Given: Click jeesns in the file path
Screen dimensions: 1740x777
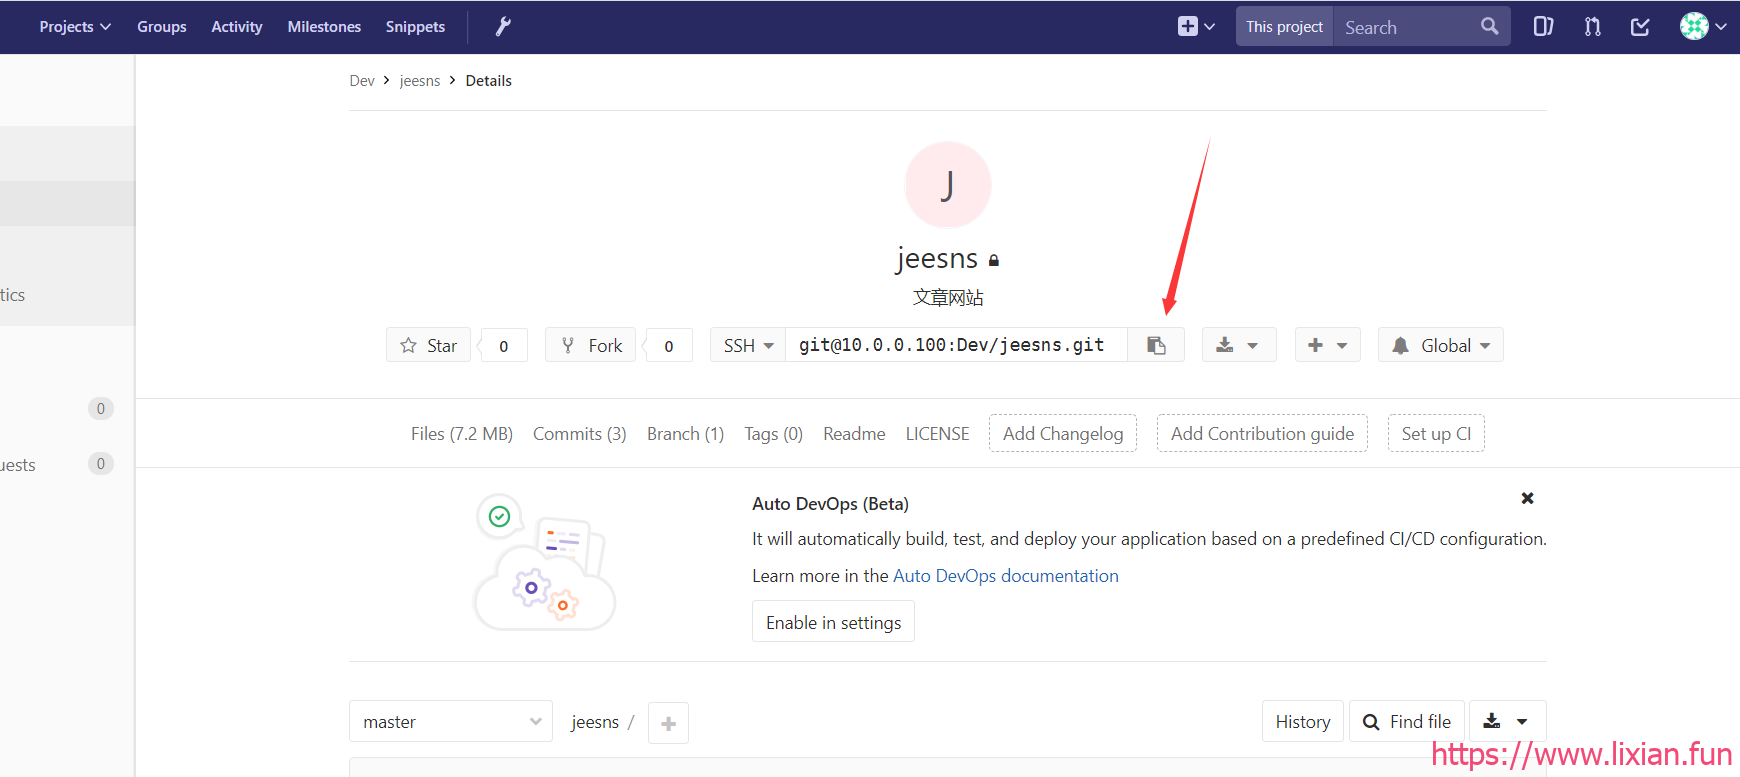Looking at the screenshot, I should click(x=595, y=722).
